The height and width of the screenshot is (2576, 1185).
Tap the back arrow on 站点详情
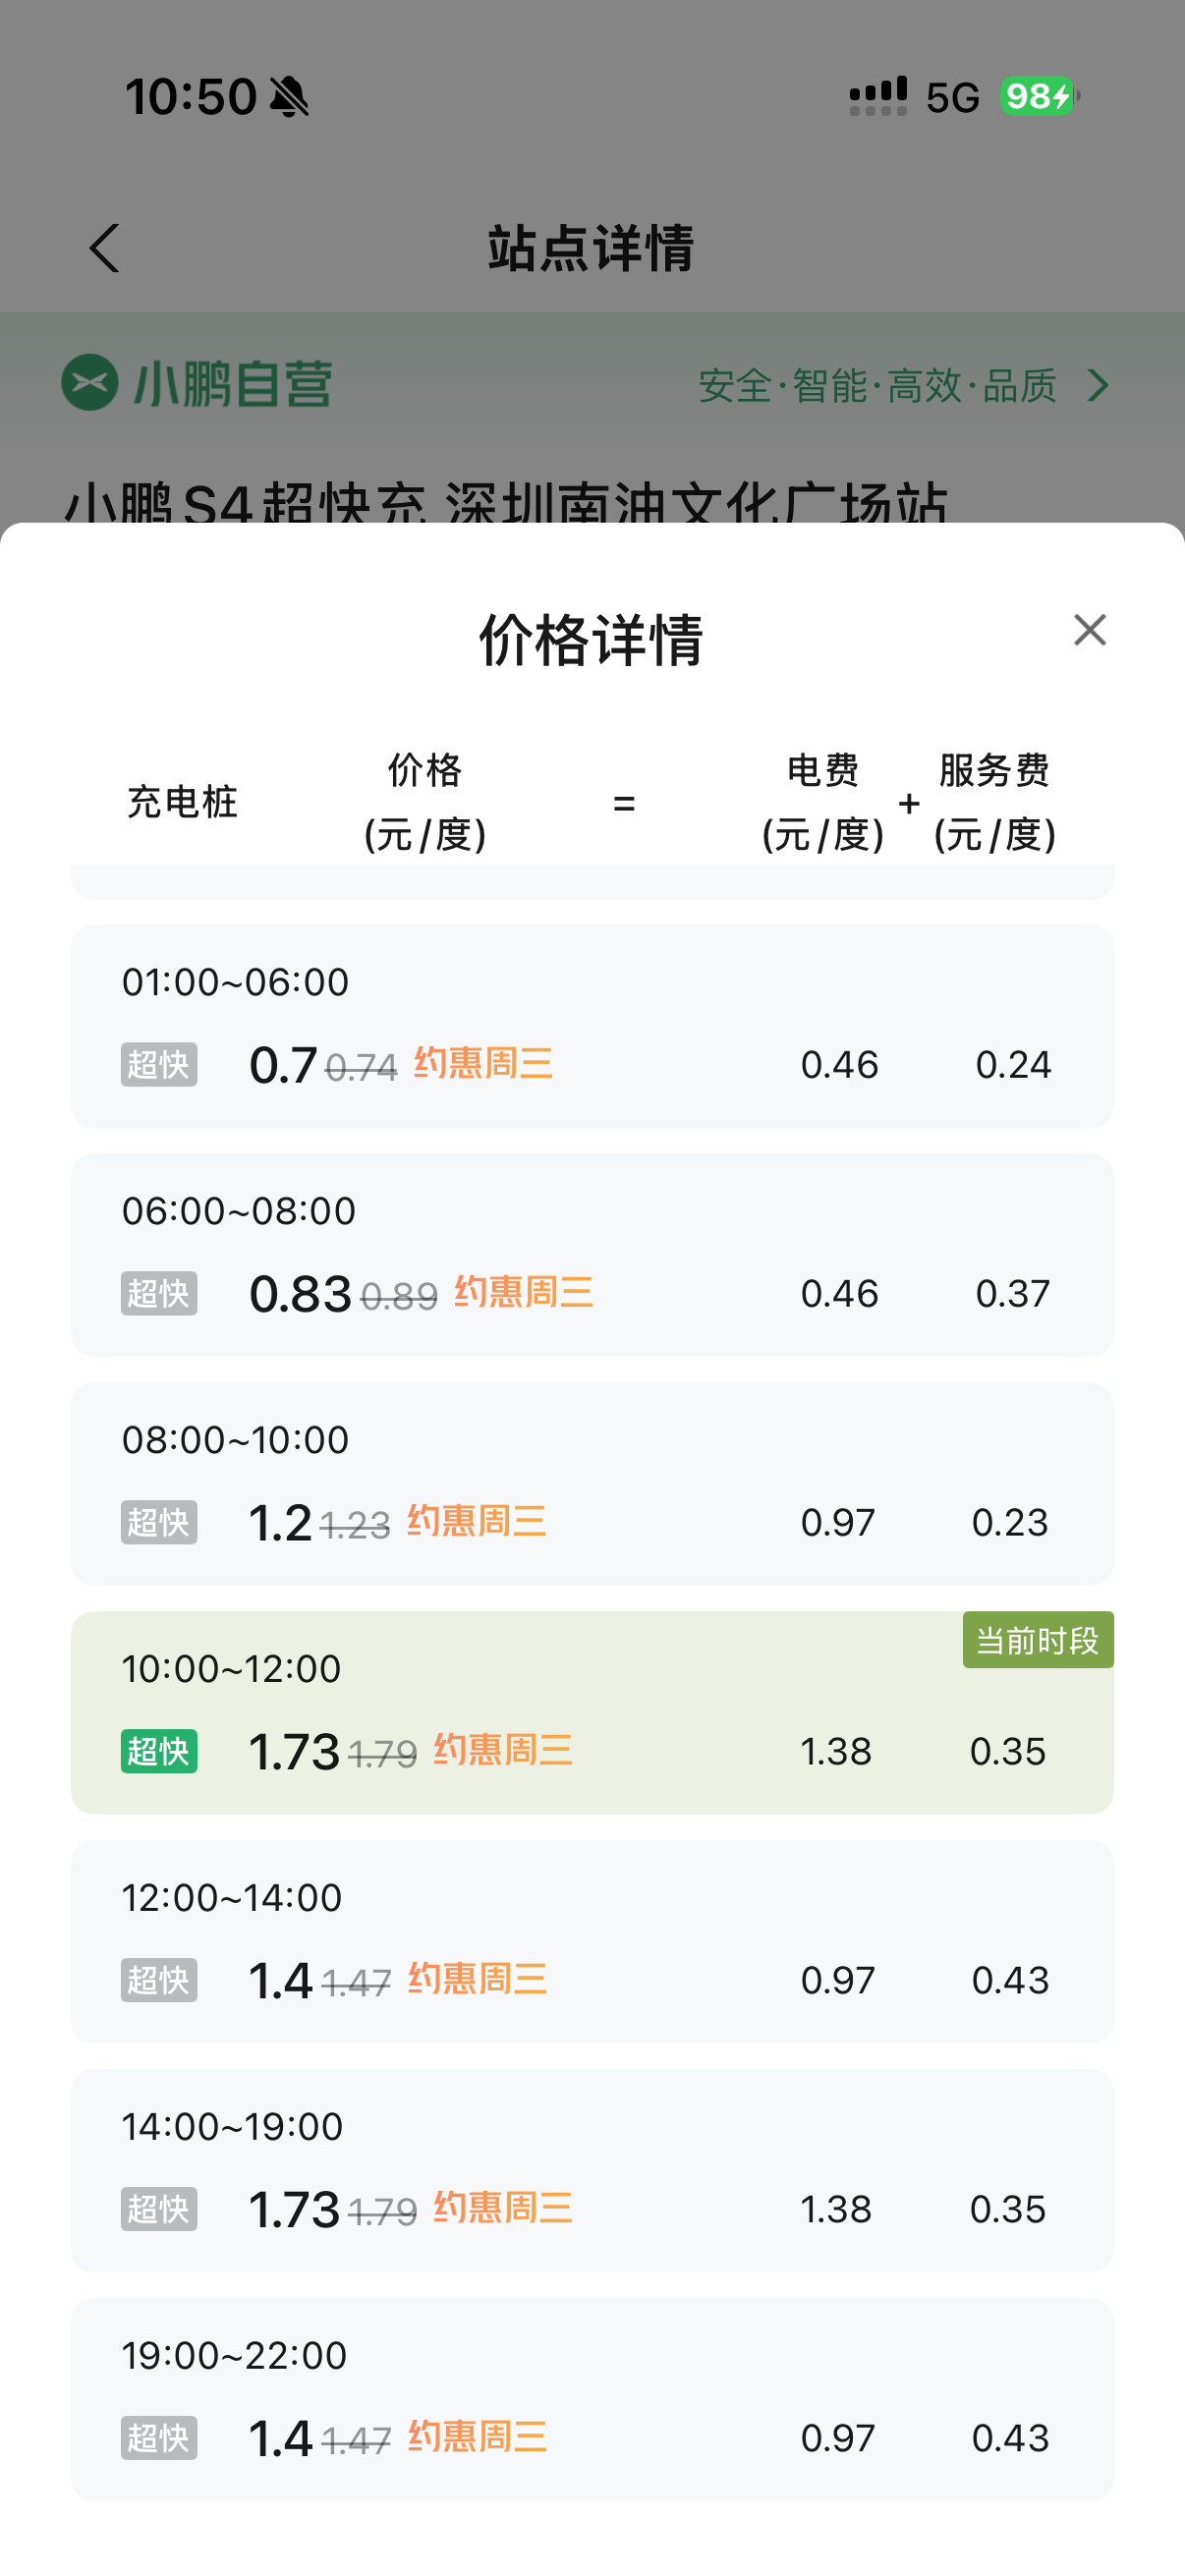(105, 248)
